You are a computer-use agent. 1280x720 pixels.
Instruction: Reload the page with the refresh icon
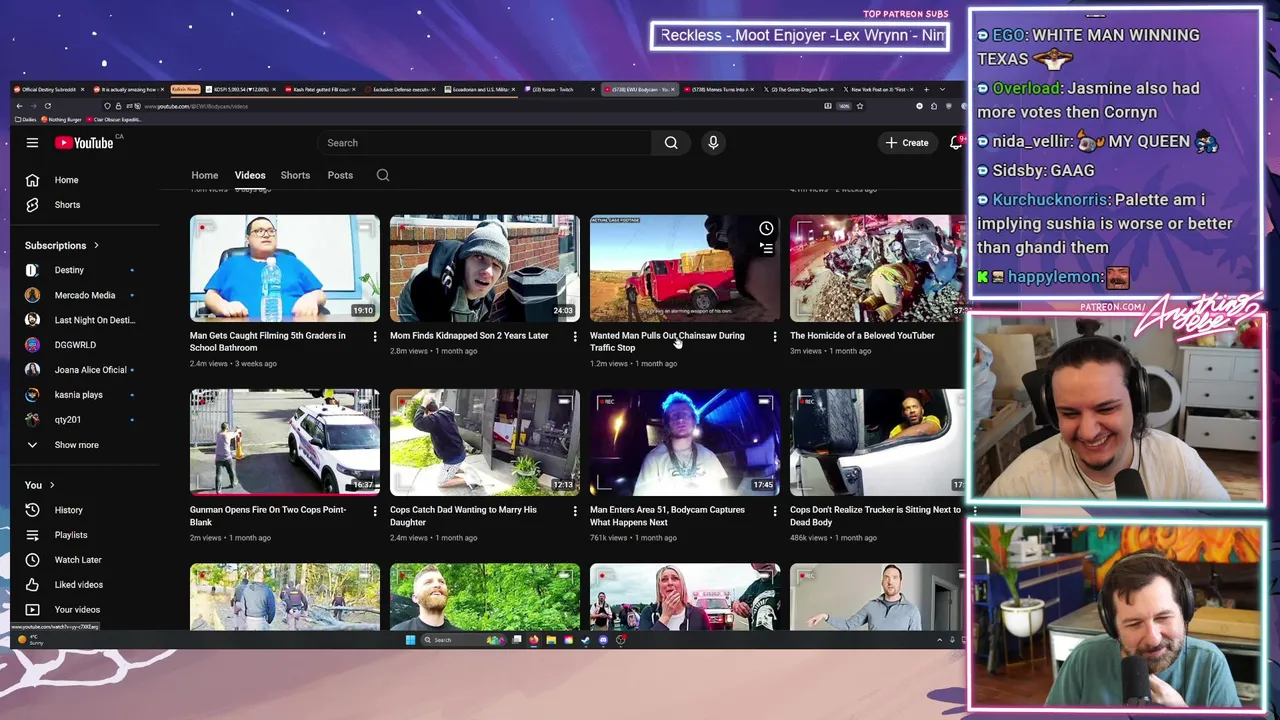pyautogui.click(x=47, y=106)
